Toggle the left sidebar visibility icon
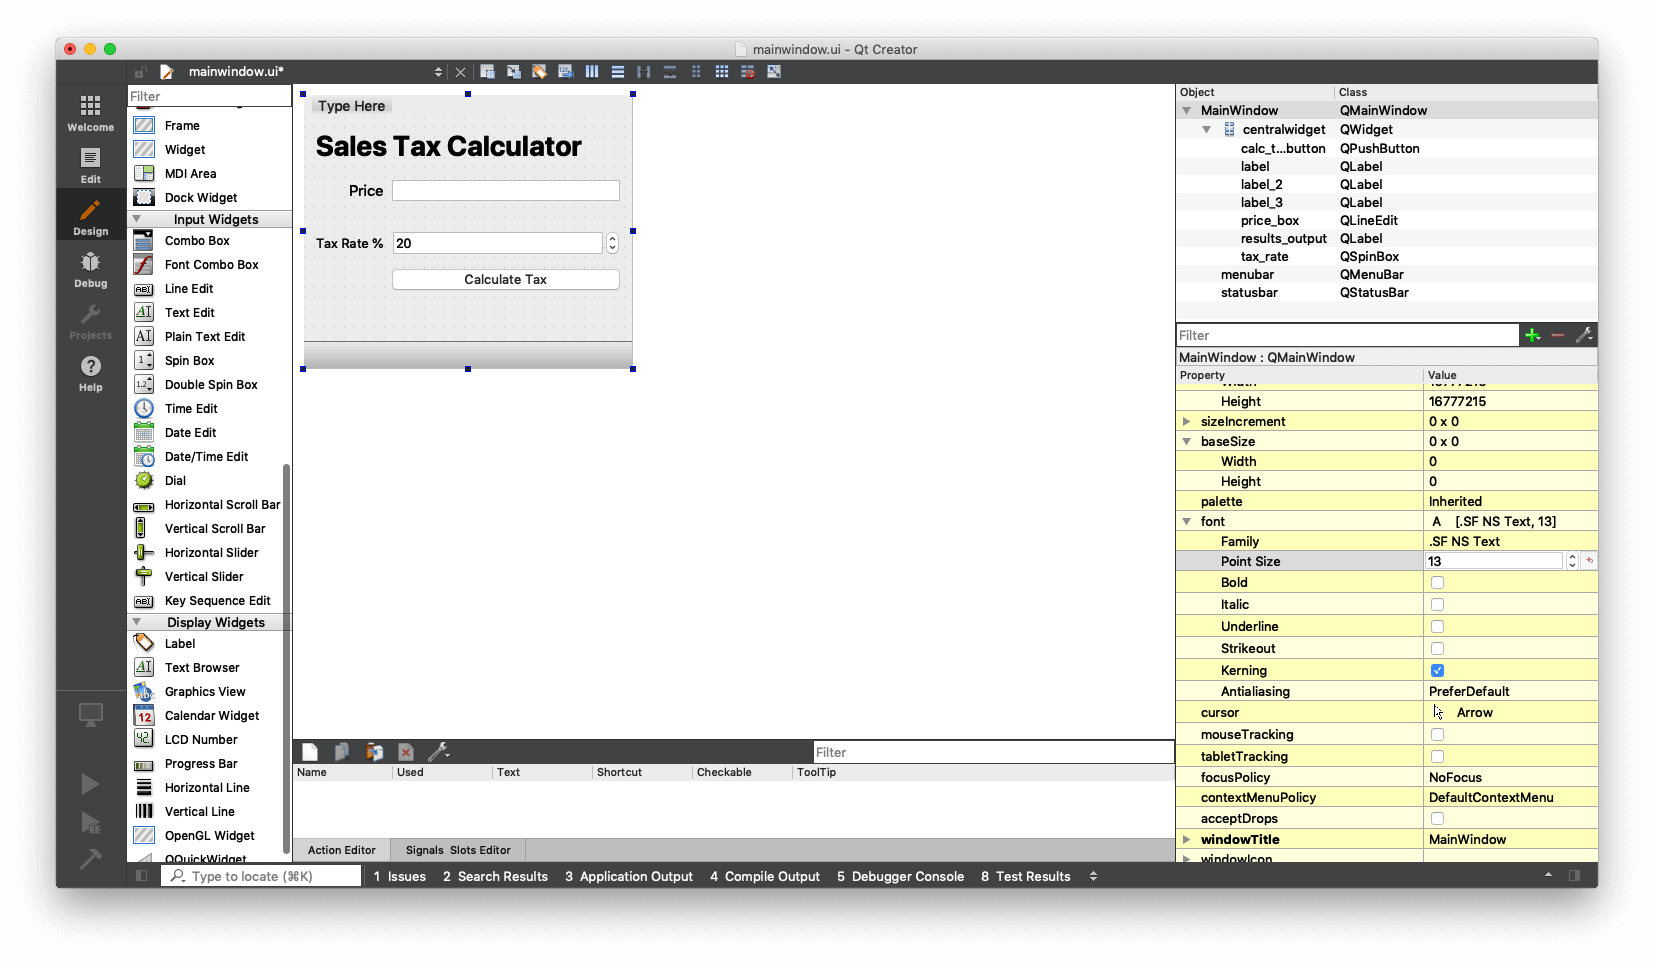This screenshot has height=962, width=1654. pyautogui.click(x=142, y=876)
